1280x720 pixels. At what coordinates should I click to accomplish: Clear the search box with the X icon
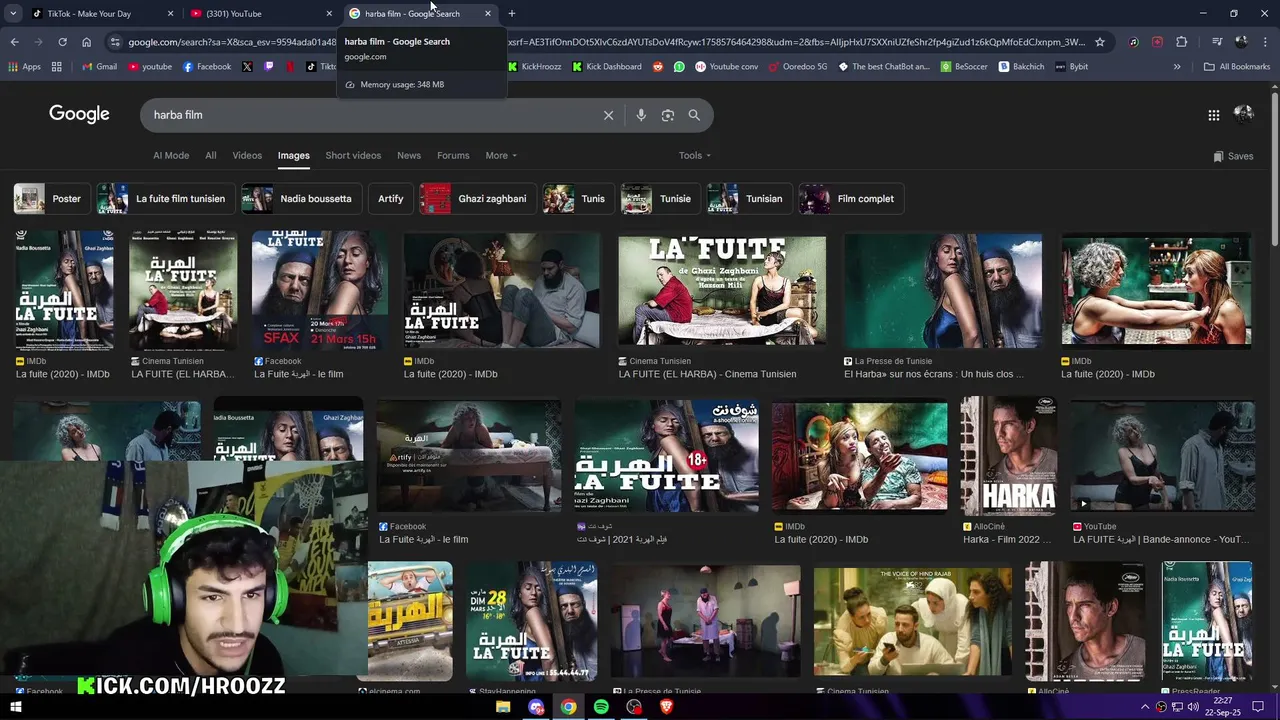[608, 115]
